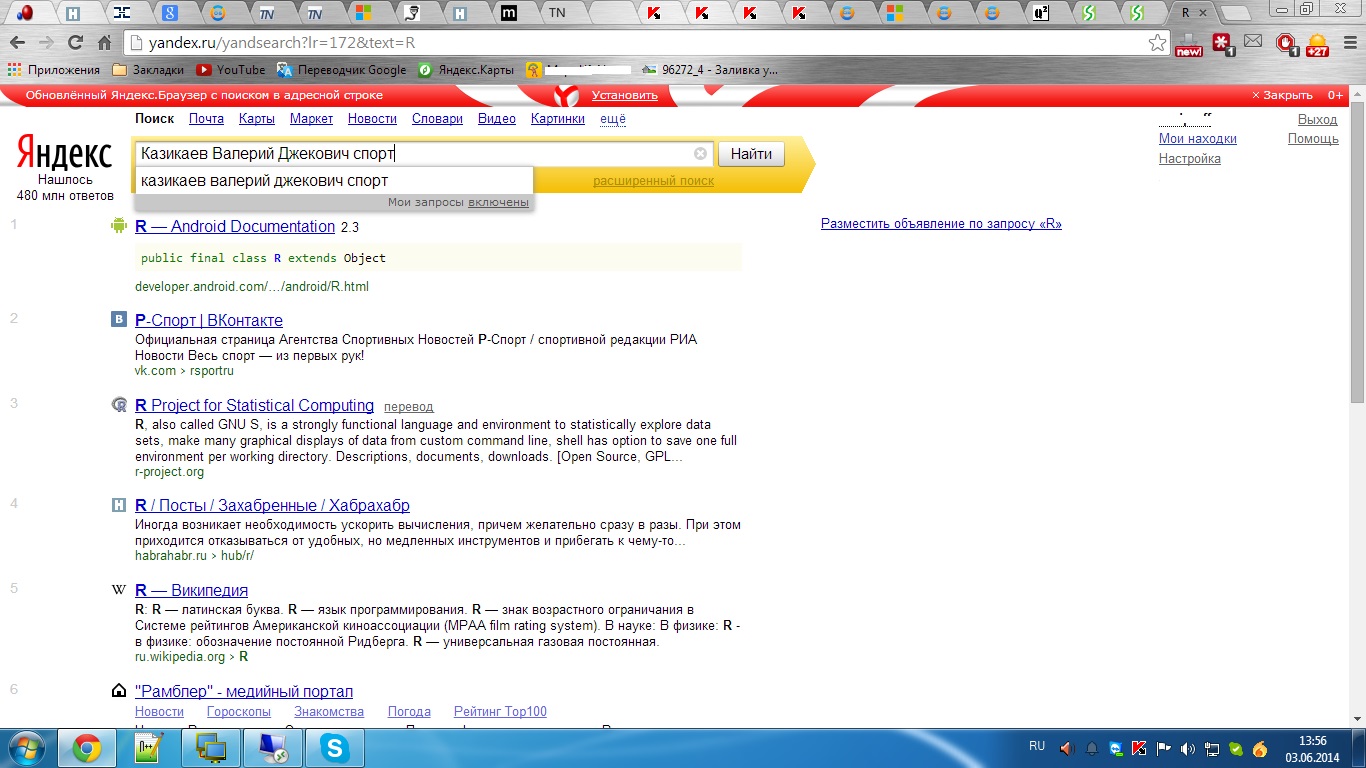This screenshot has width=1366, height=768.
Task: Click the 'new!' extension icon
Action: pos(1188,44)
